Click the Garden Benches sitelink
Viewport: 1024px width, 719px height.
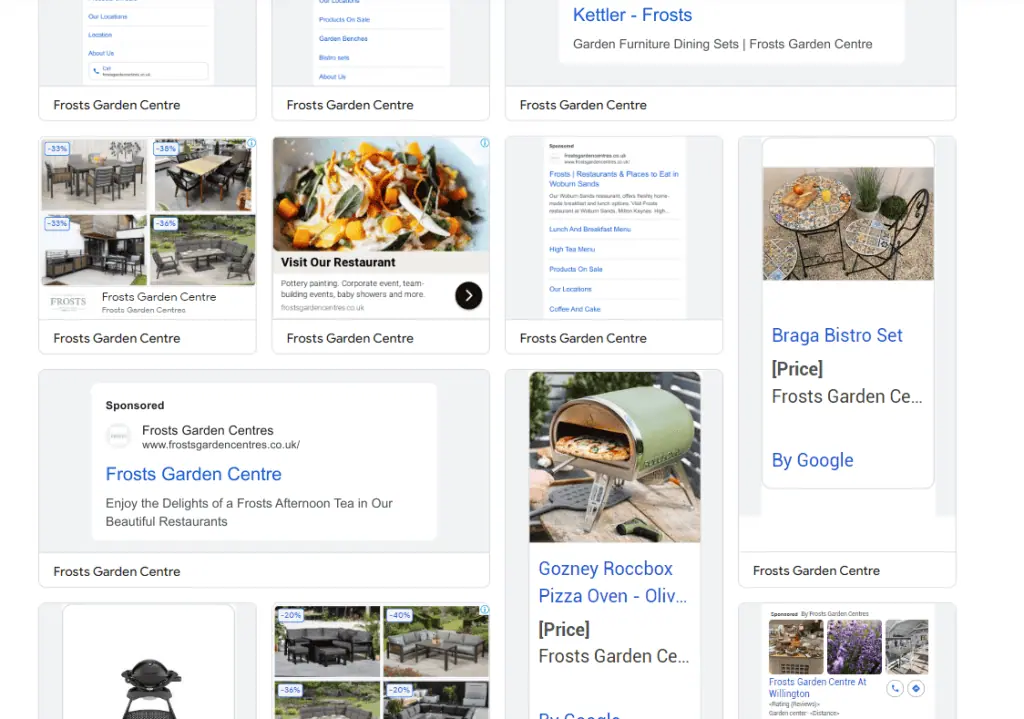tap(343, 39)
